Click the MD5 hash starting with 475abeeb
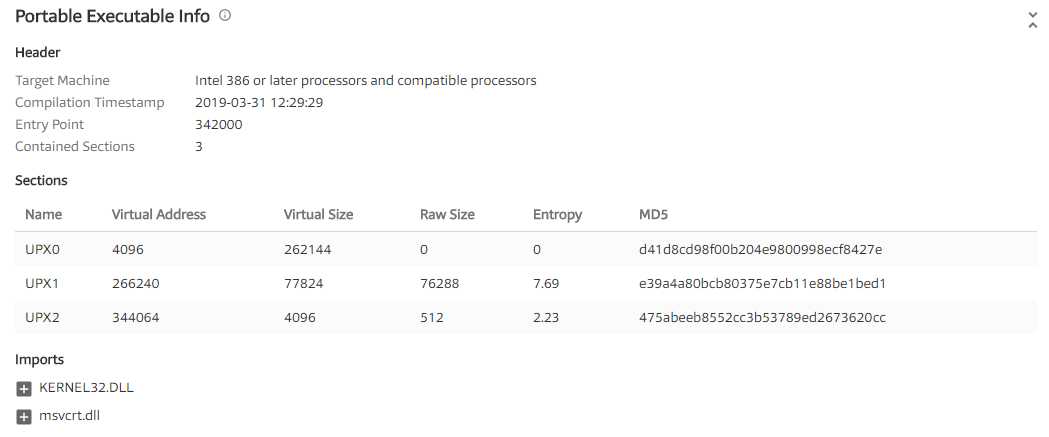Image resolution: width=1049 pixels, height=437 pixels. pyautogui.click(x=762, y=318)
